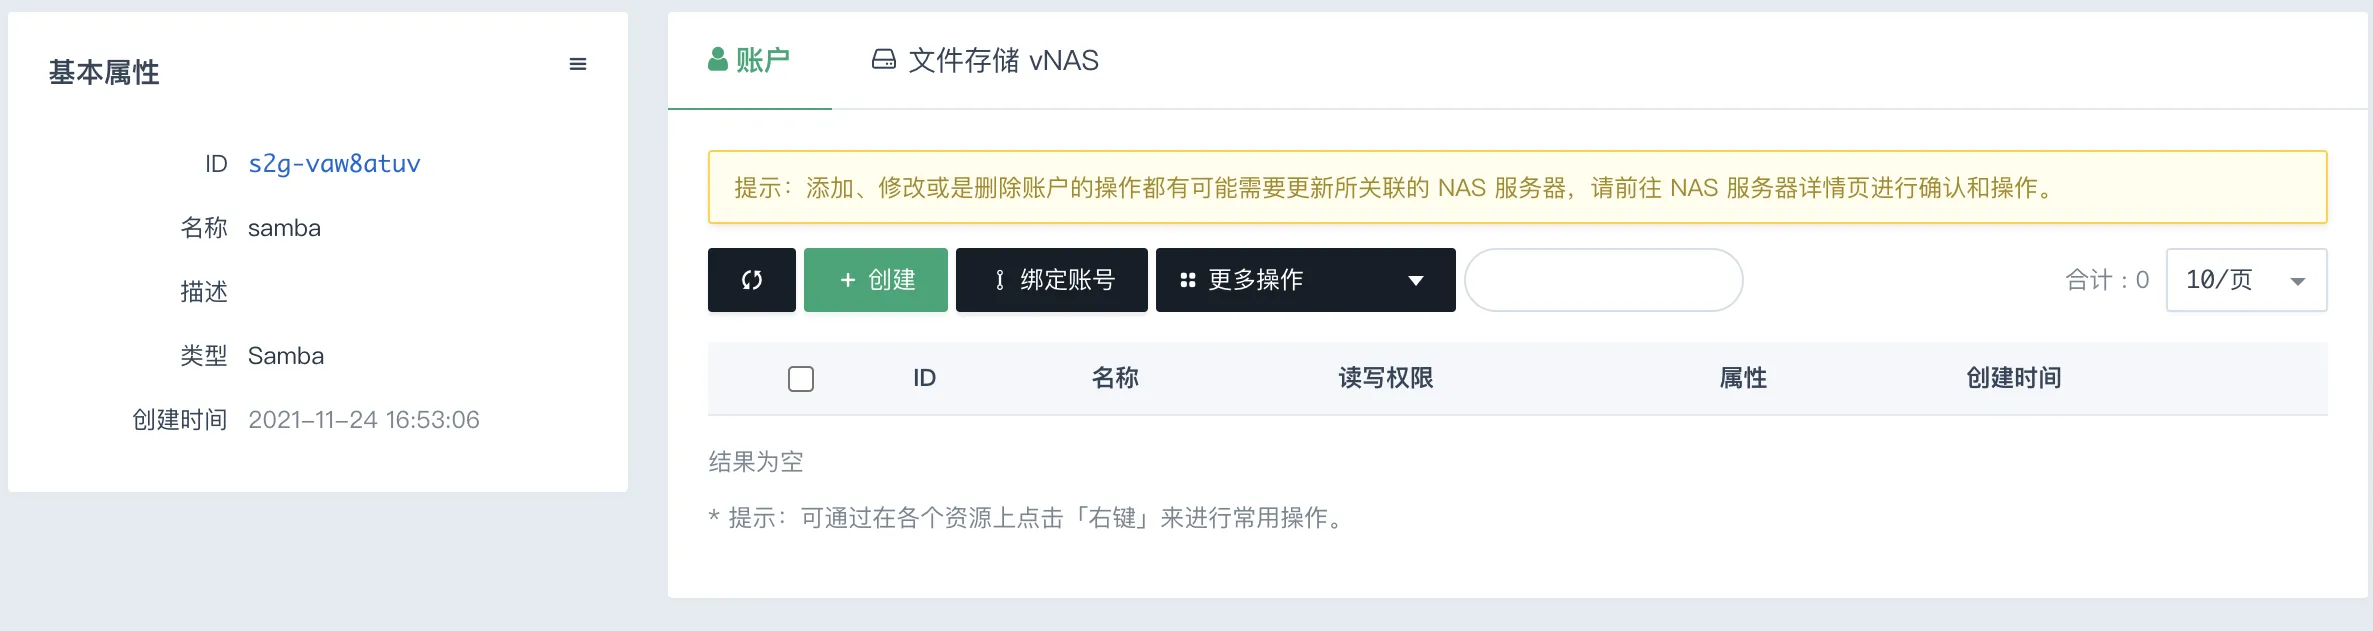Sort by the 创建时间 column header
Screen dimensions: 2373x631
point(2014,378)
